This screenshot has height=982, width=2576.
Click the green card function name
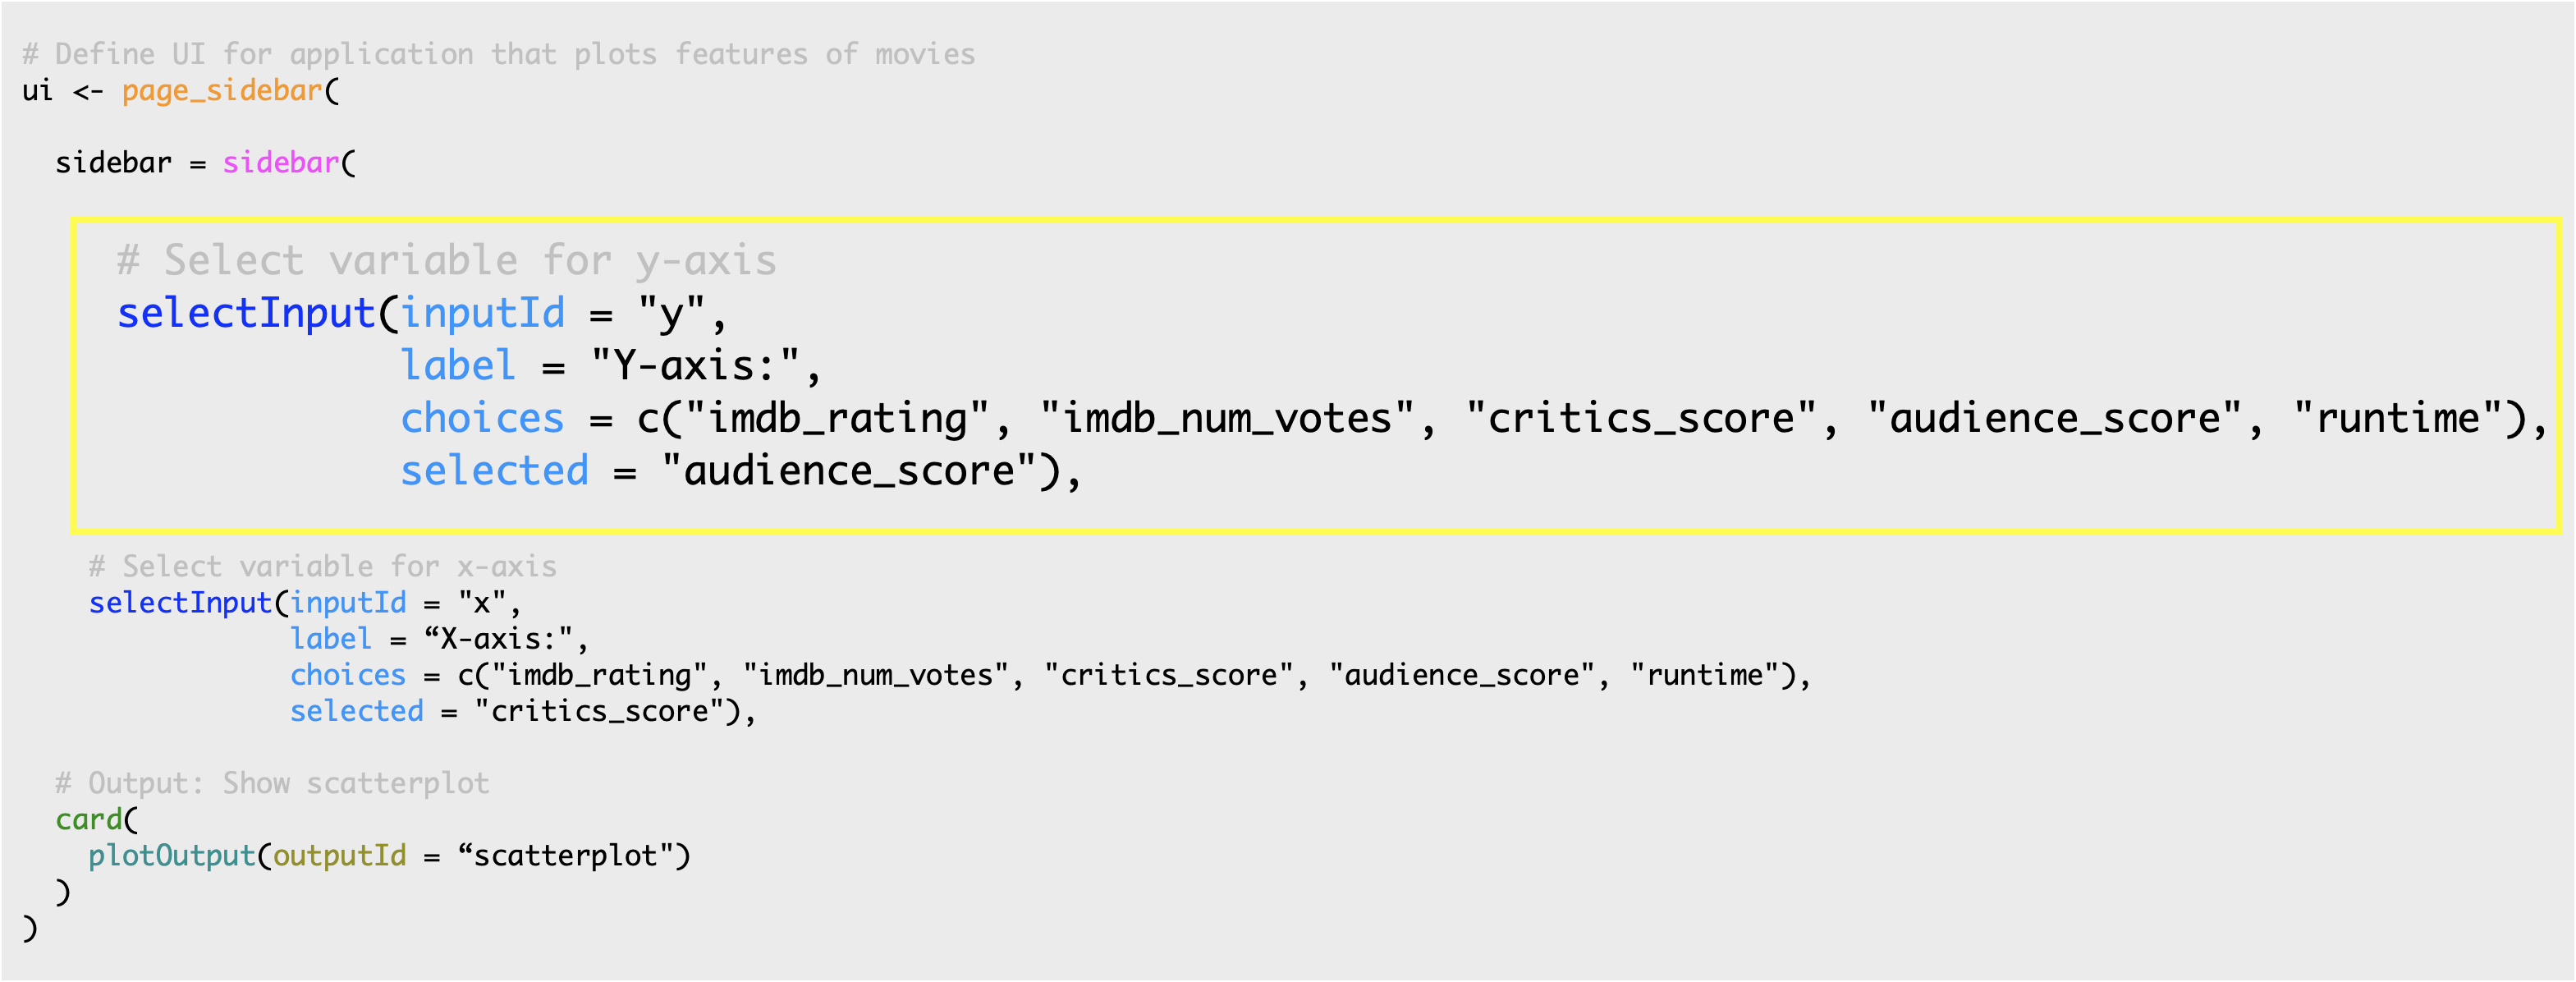click(x=88, y=820)
